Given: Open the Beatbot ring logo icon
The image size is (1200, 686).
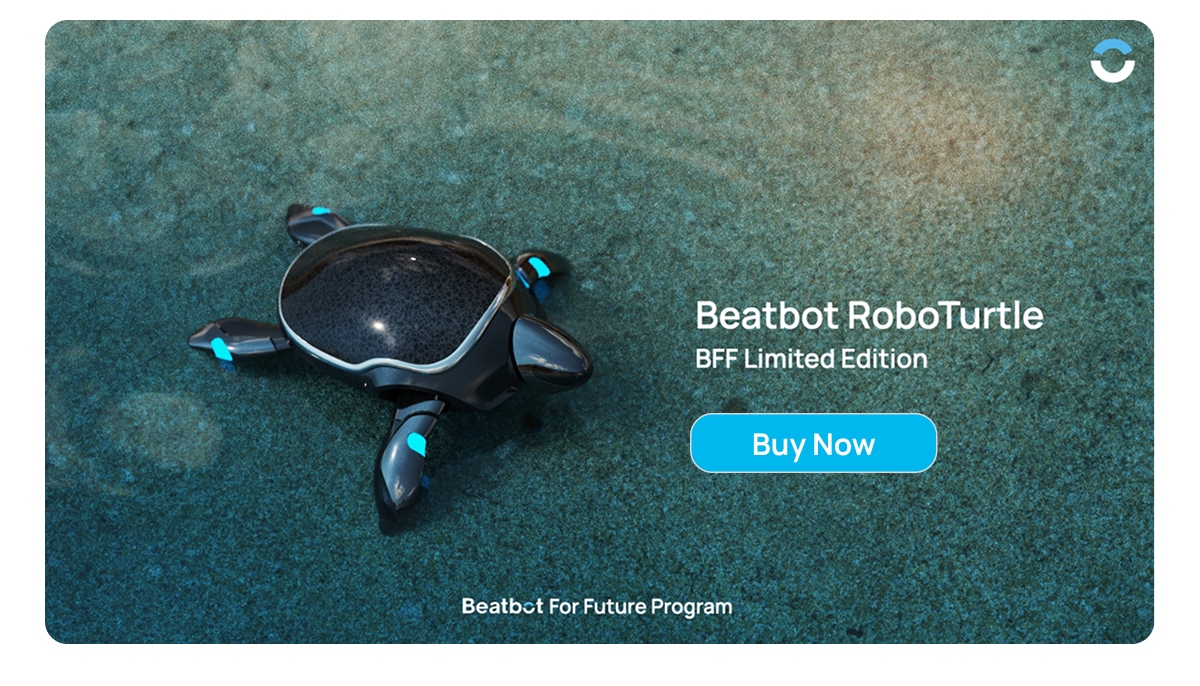Looking at the screenshot, I should (x=1112, y=60).
